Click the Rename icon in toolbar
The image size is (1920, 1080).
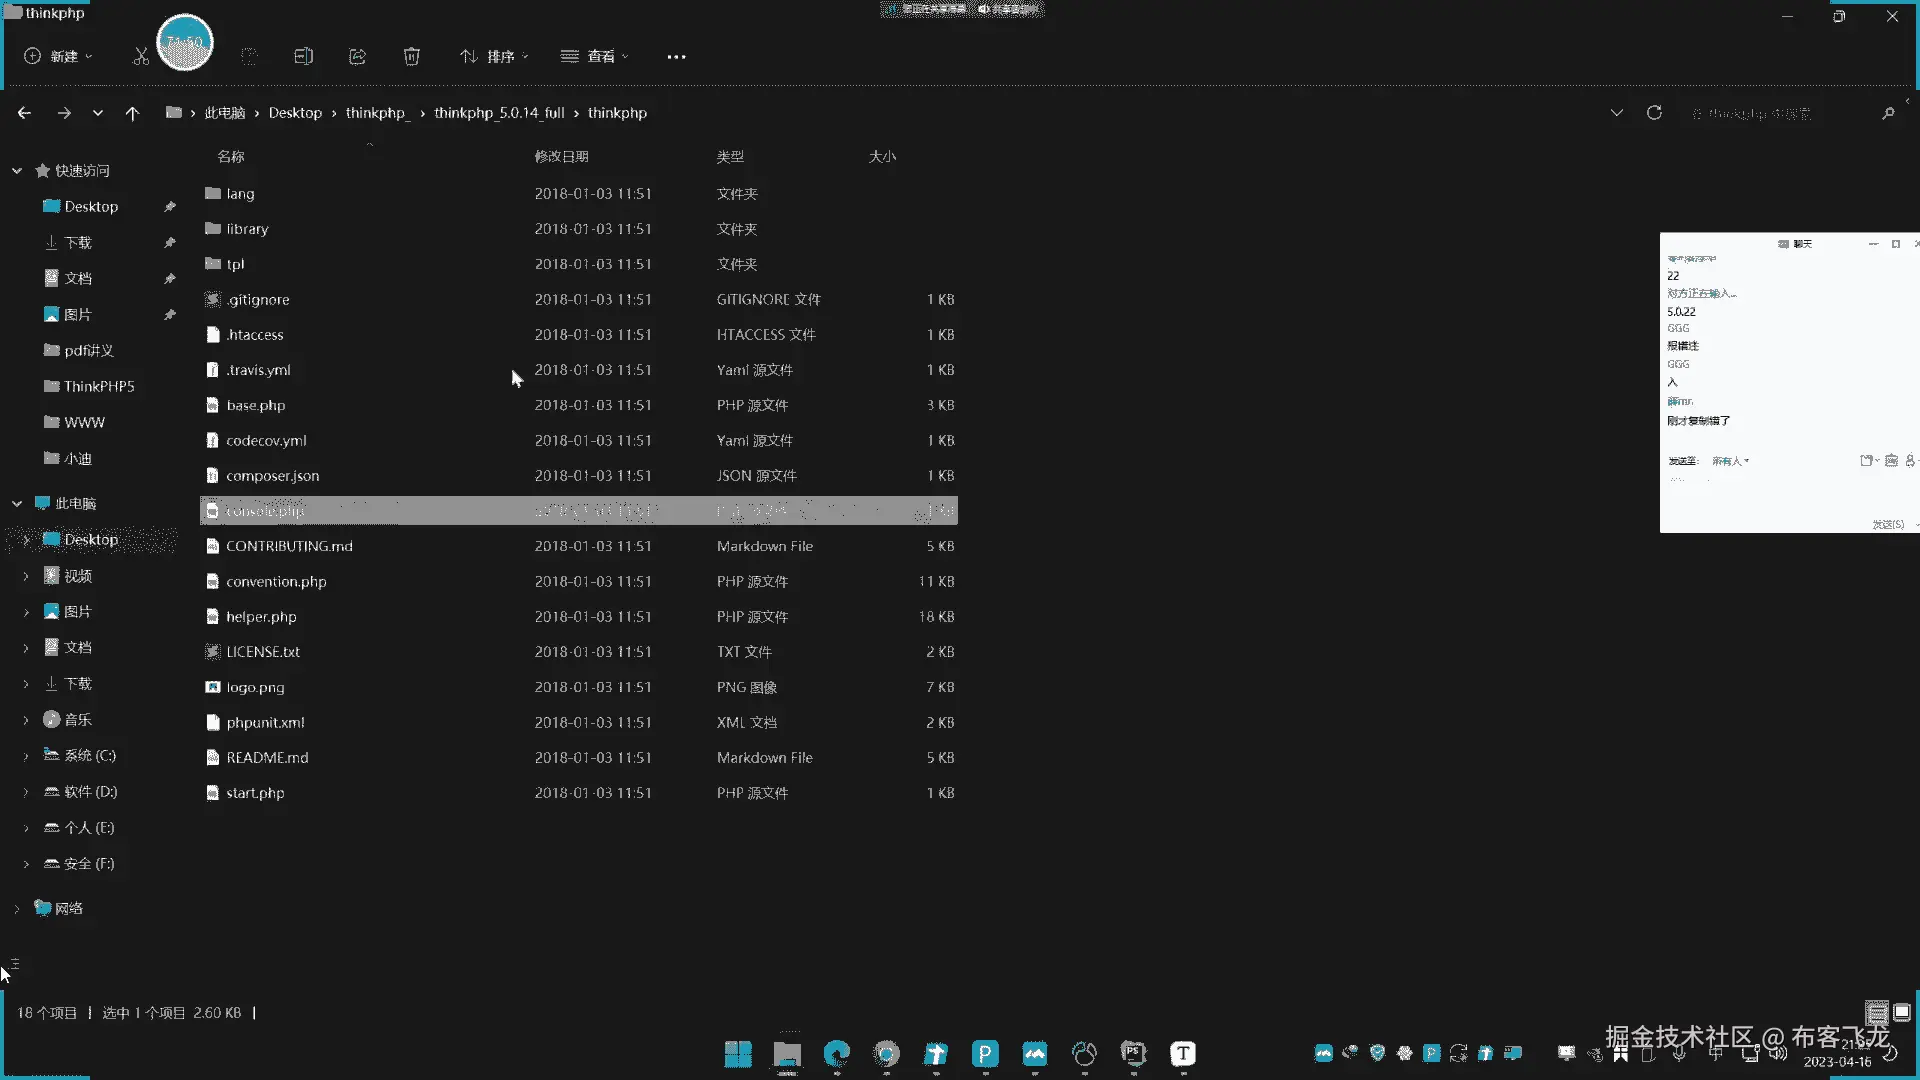[x=303, y=56]
